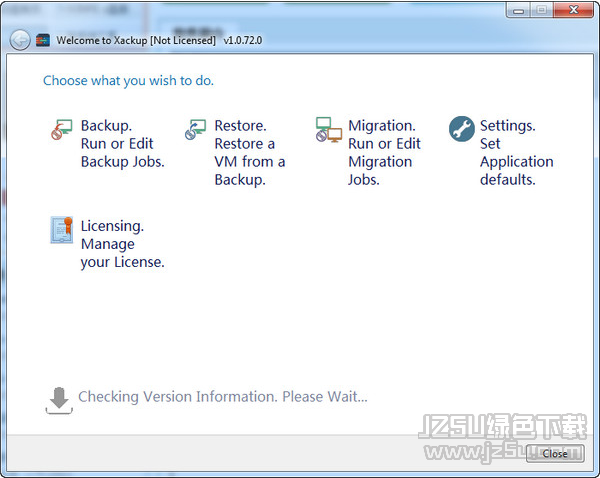Click the Close button at bottom
Viewport: 600px width, 478px height.
(555, 454)
